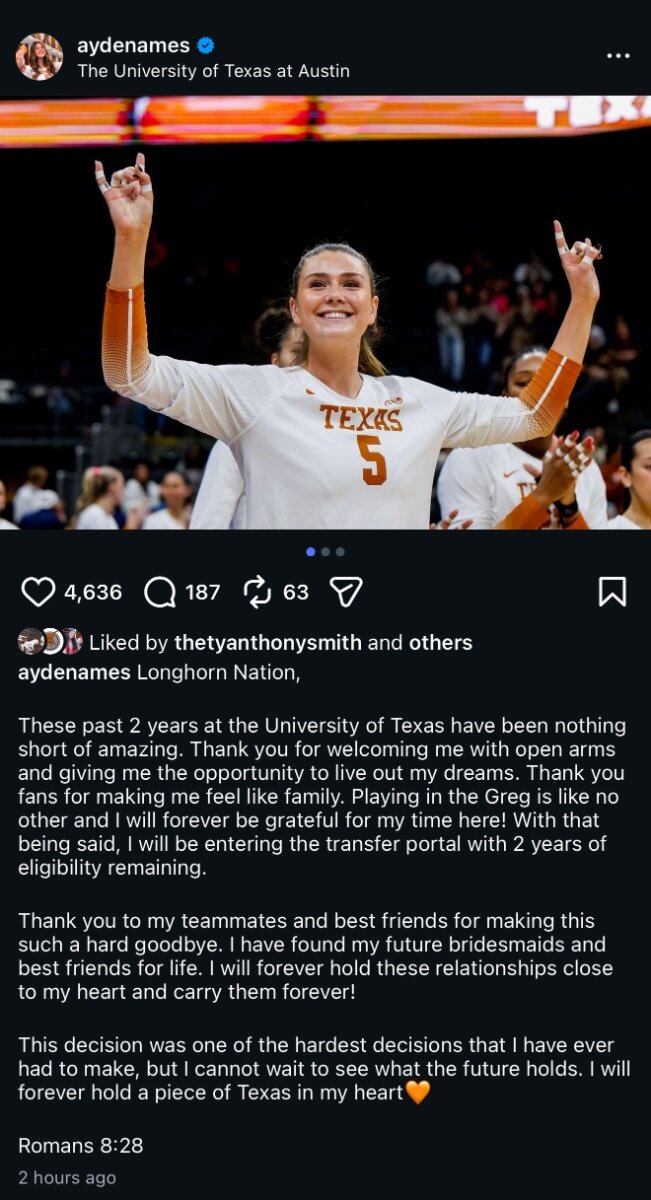This screenshot has width=651, height=1200.
Task: Open thetyanthonysmith's profile from likes
Action: tap(267, 642)
